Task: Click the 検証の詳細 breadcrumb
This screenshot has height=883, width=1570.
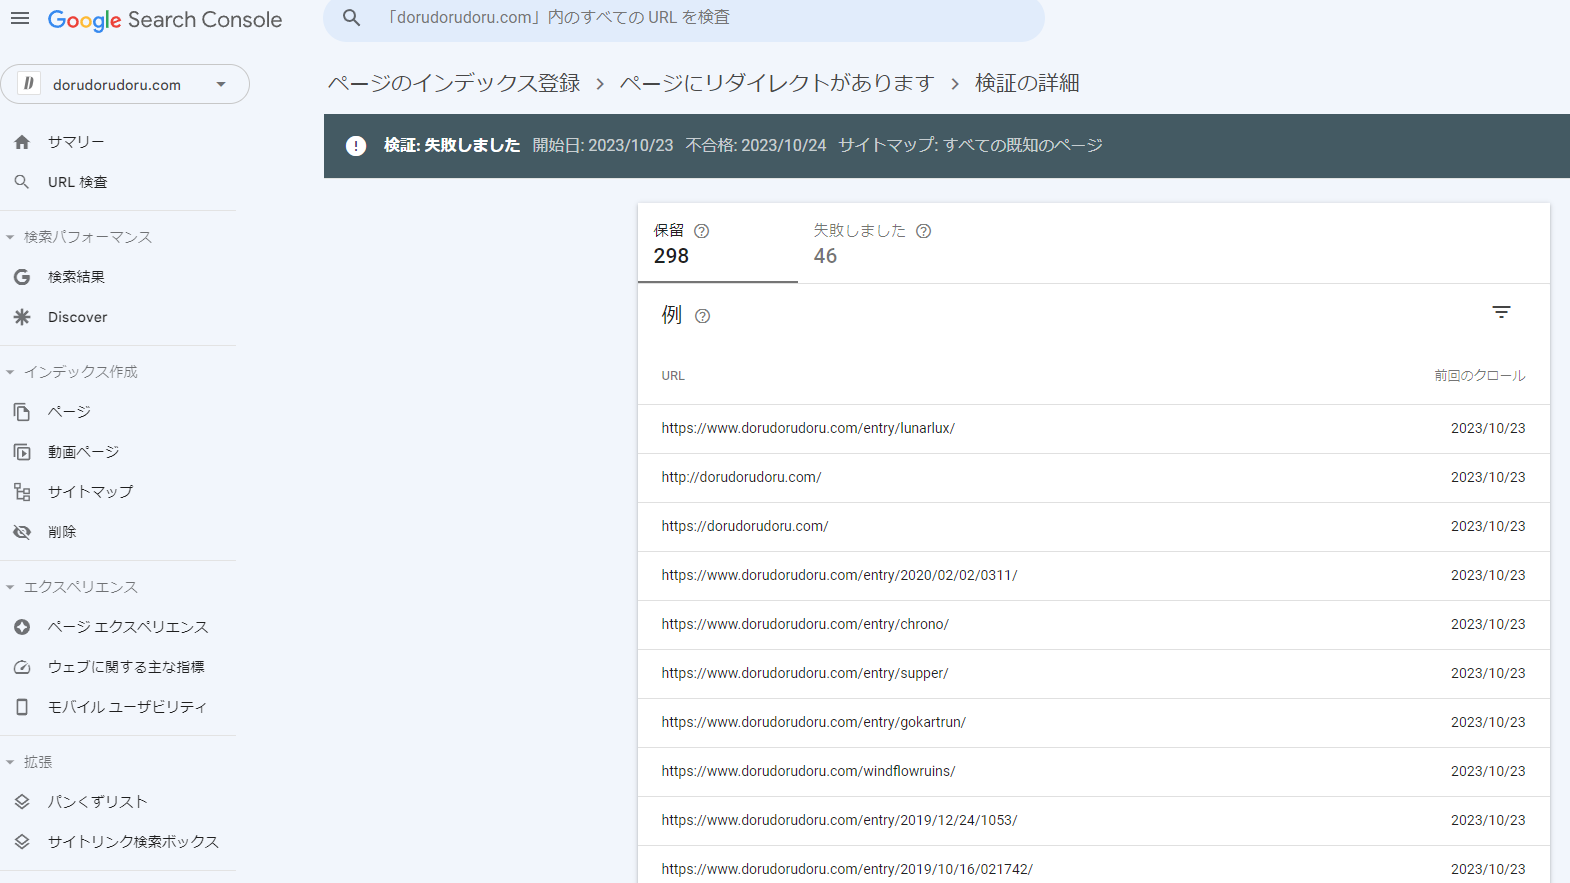Action: 1027,83
